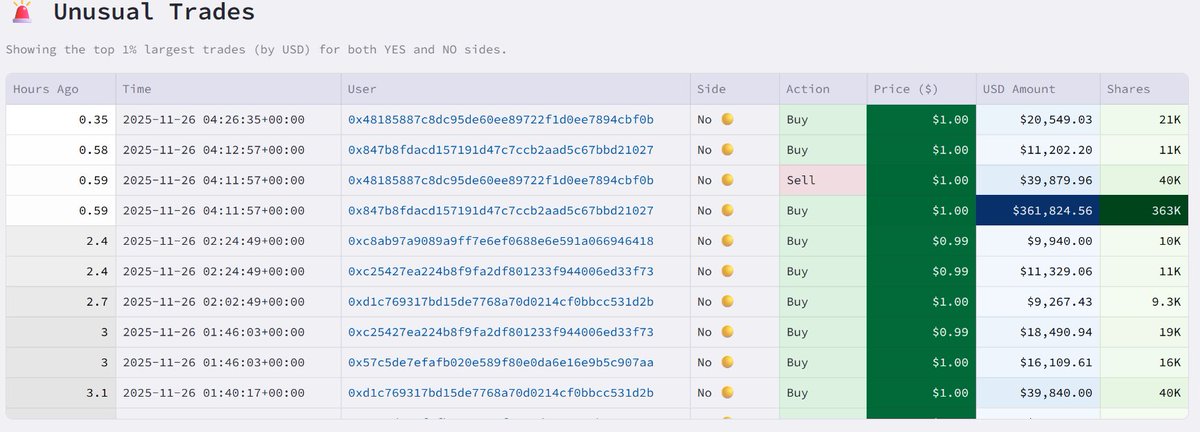Click the coin icon in the $39,840.00 row

pyautogui.click(x=728, y=393)
